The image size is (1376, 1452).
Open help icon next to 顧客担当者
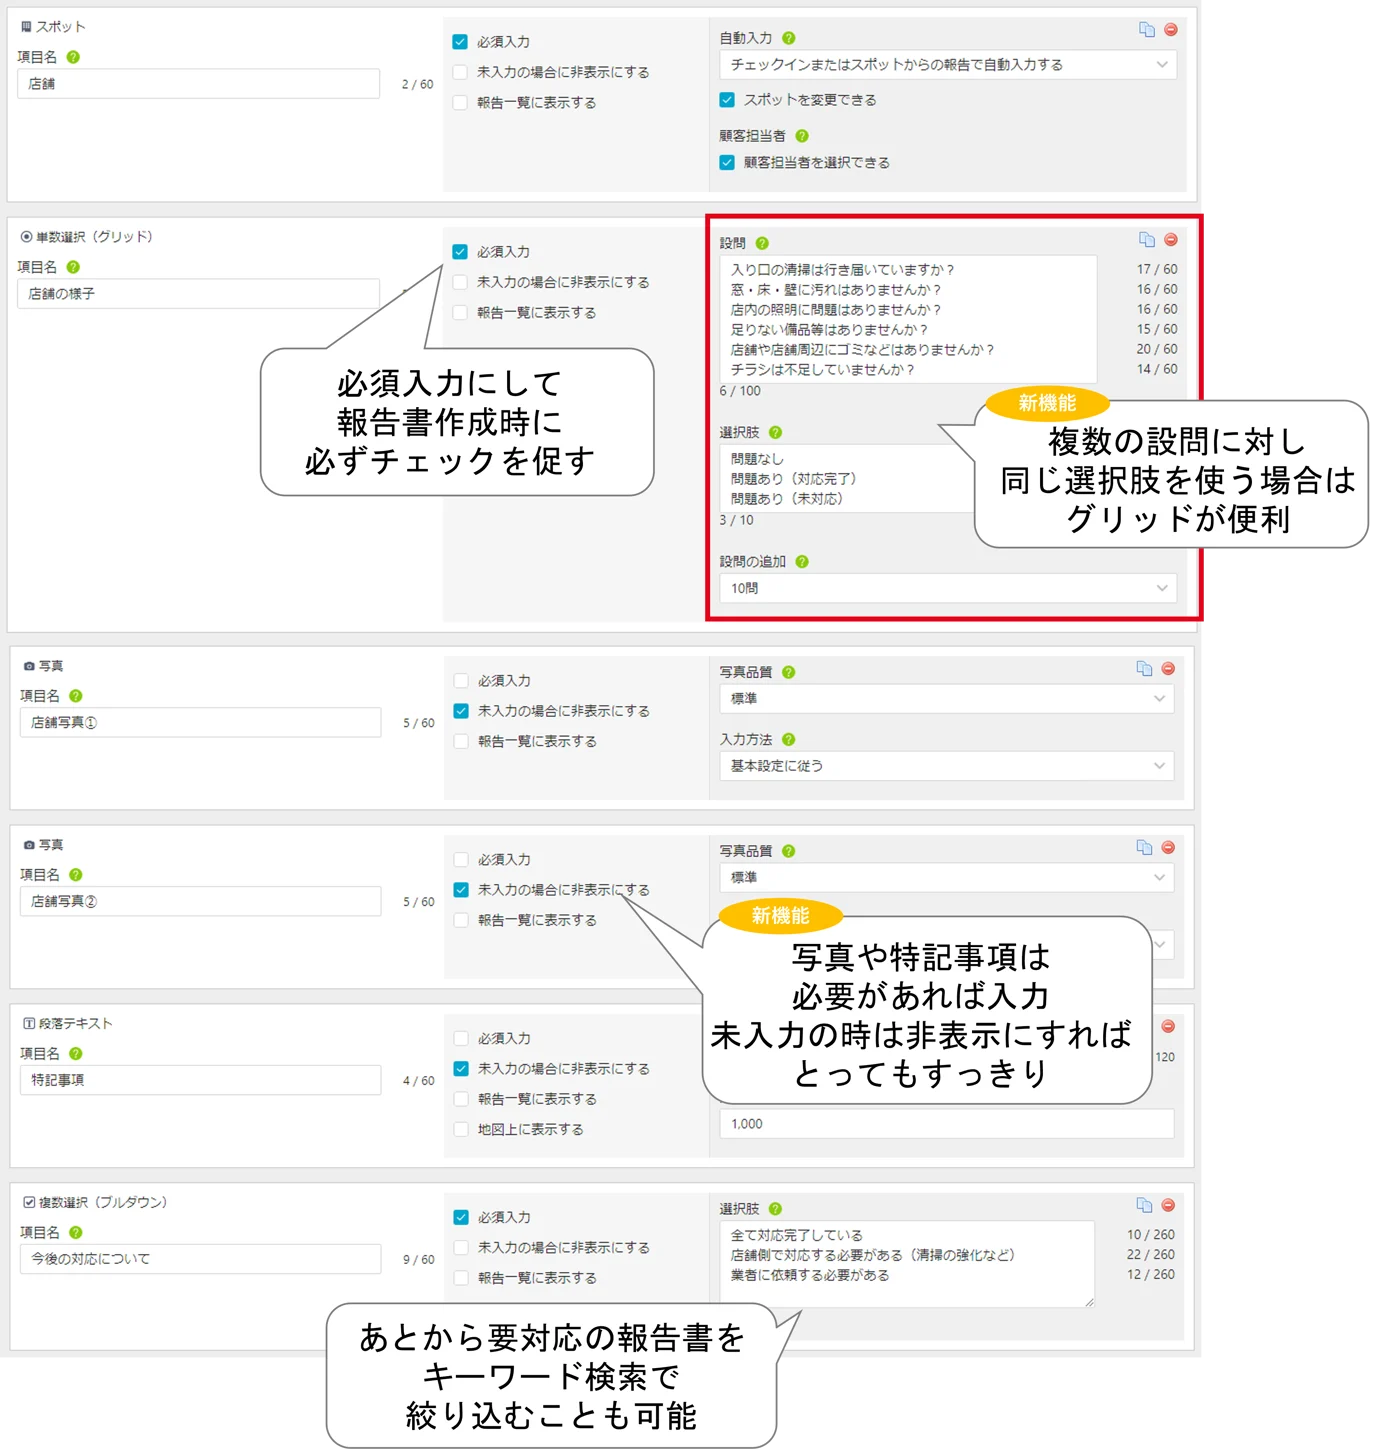(x=802, y=136)
